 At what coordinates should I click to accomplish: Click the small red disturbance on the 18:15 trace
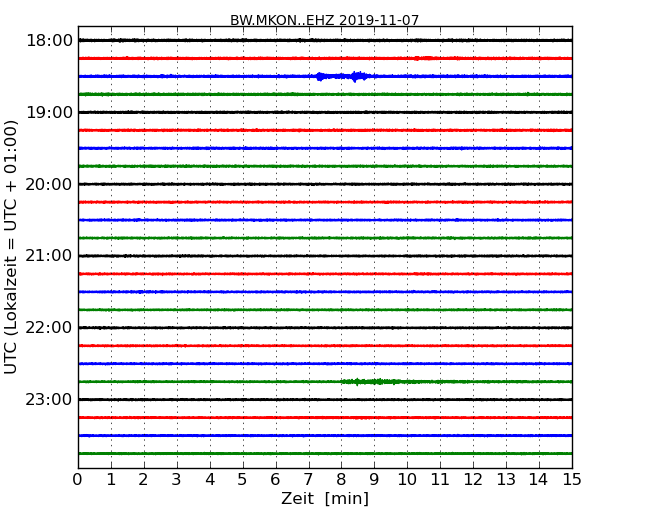pos(424,58)
